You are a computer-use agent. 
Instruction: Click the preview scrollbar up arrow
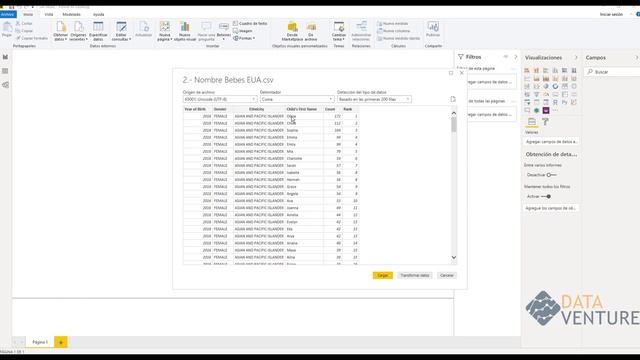454,113
